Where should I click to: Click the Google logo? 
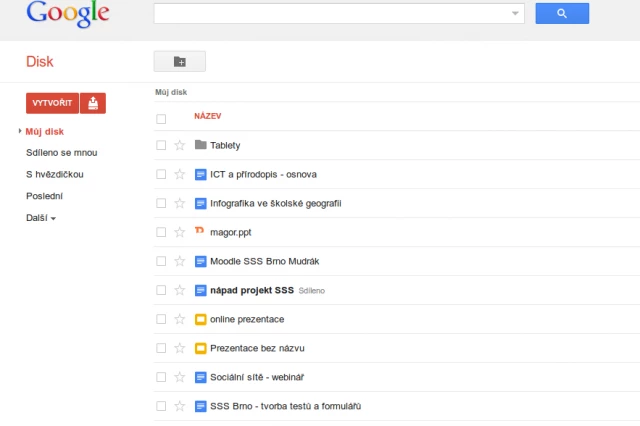[68, 14]
